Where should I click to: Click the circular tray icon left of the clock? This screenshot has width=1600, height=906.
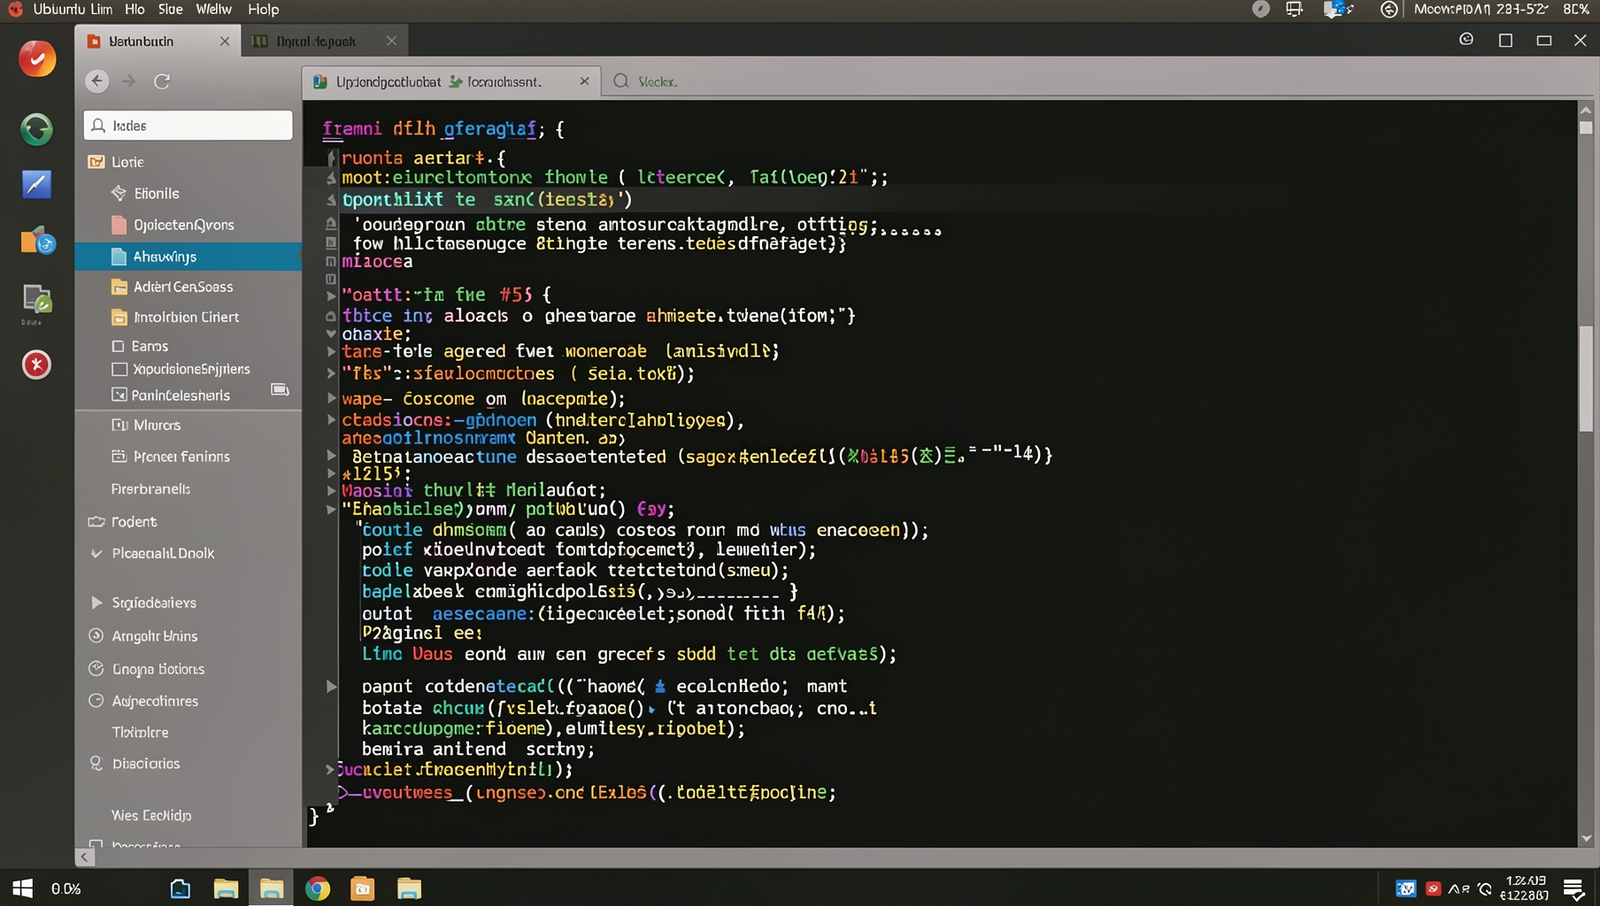tap(1389, 9)
